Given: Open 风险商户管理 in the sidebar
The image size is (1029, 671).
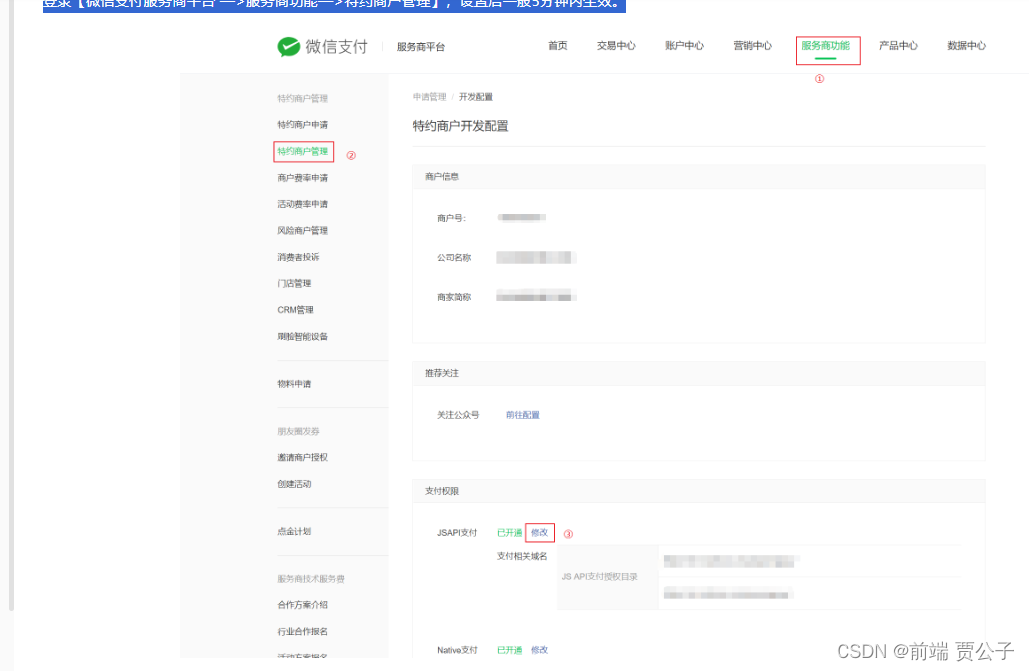Looking at the screenshot, I should pos(303,230).
